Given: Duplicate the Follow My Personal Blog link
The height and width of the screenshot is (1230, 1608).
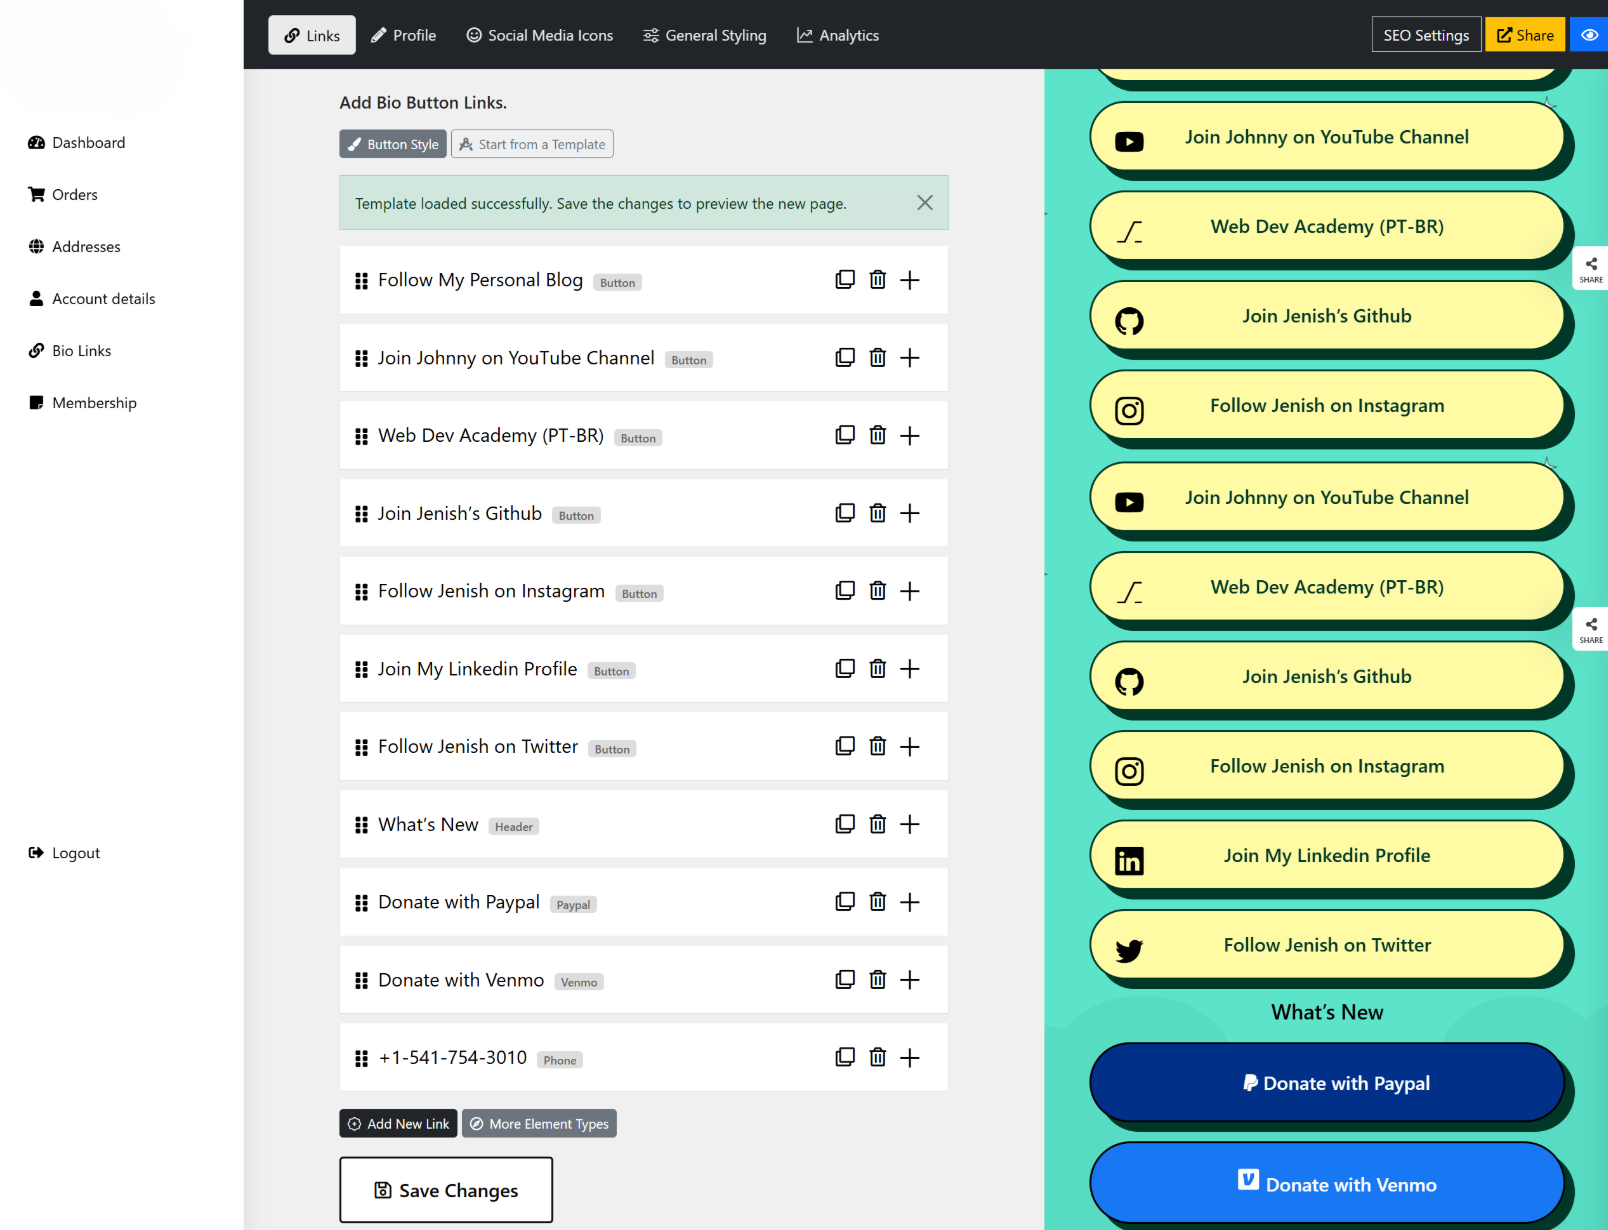Looking at the screenshot, I should (x=845, y=280).
